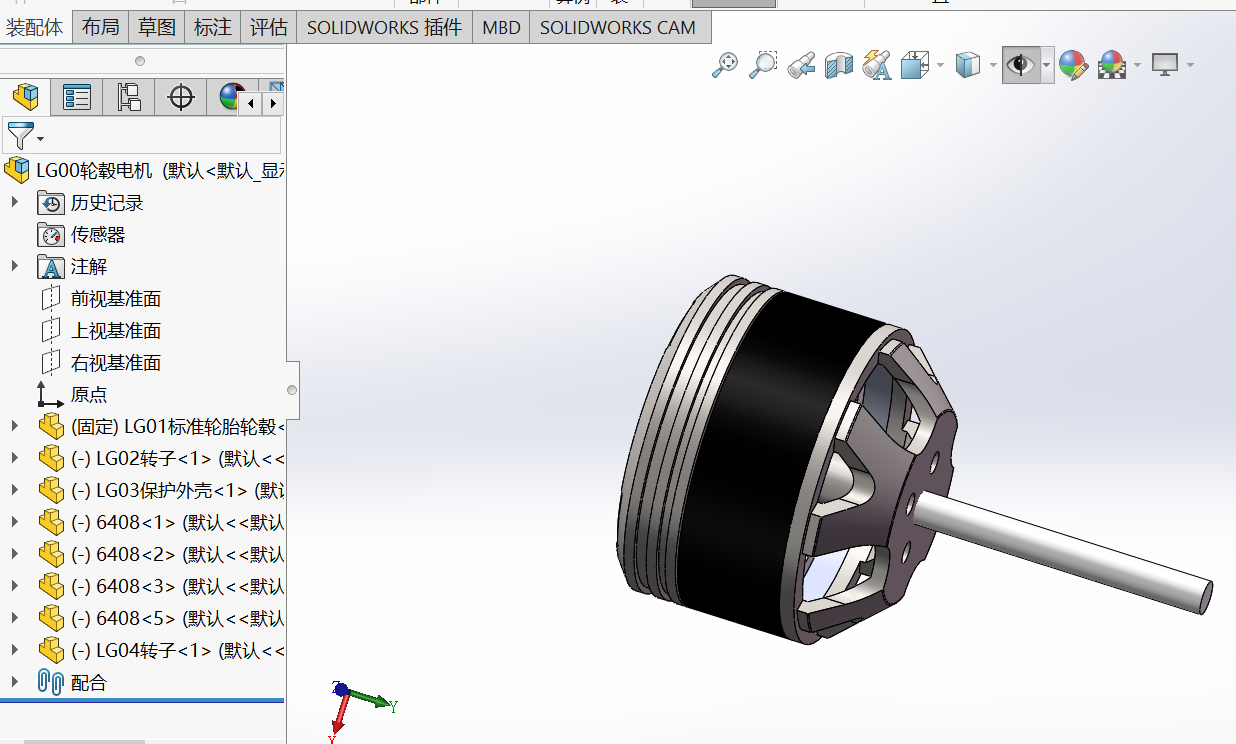
Task: Click the 前视基准面 plane icon
Action: point(50,299)
